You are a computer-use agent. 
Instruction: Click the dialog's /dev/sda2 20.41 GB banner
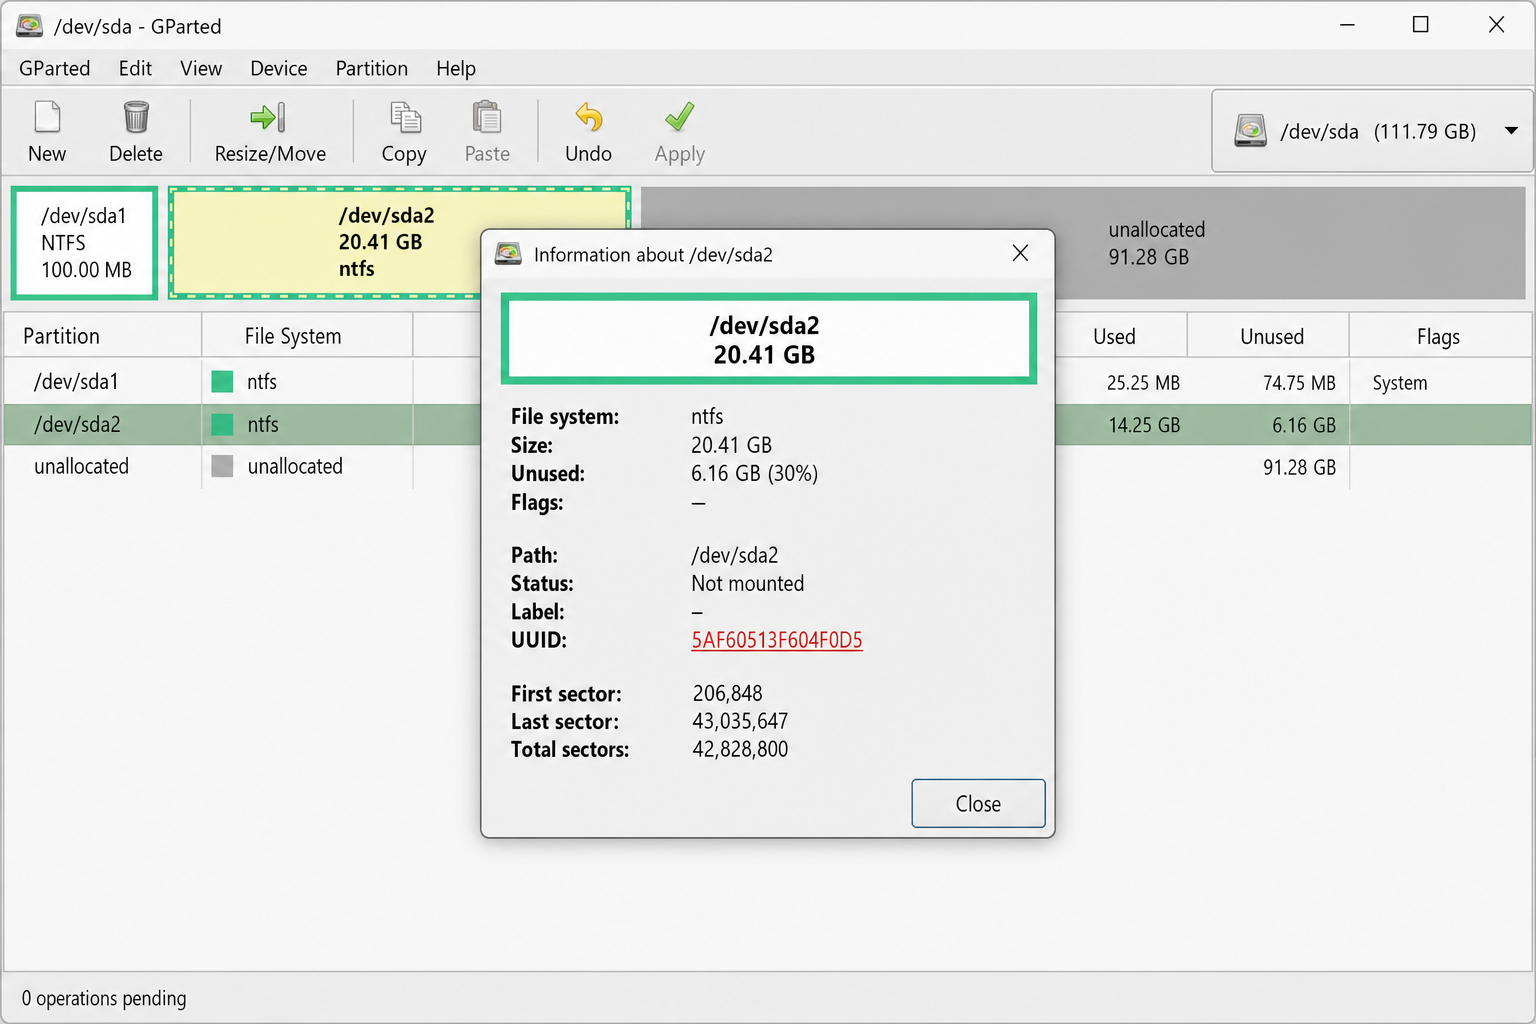[768, 339]
